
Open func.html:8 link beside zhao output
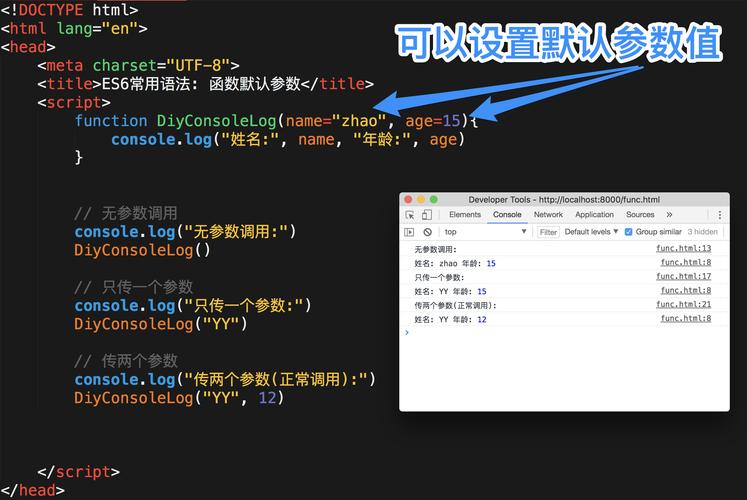686,262
